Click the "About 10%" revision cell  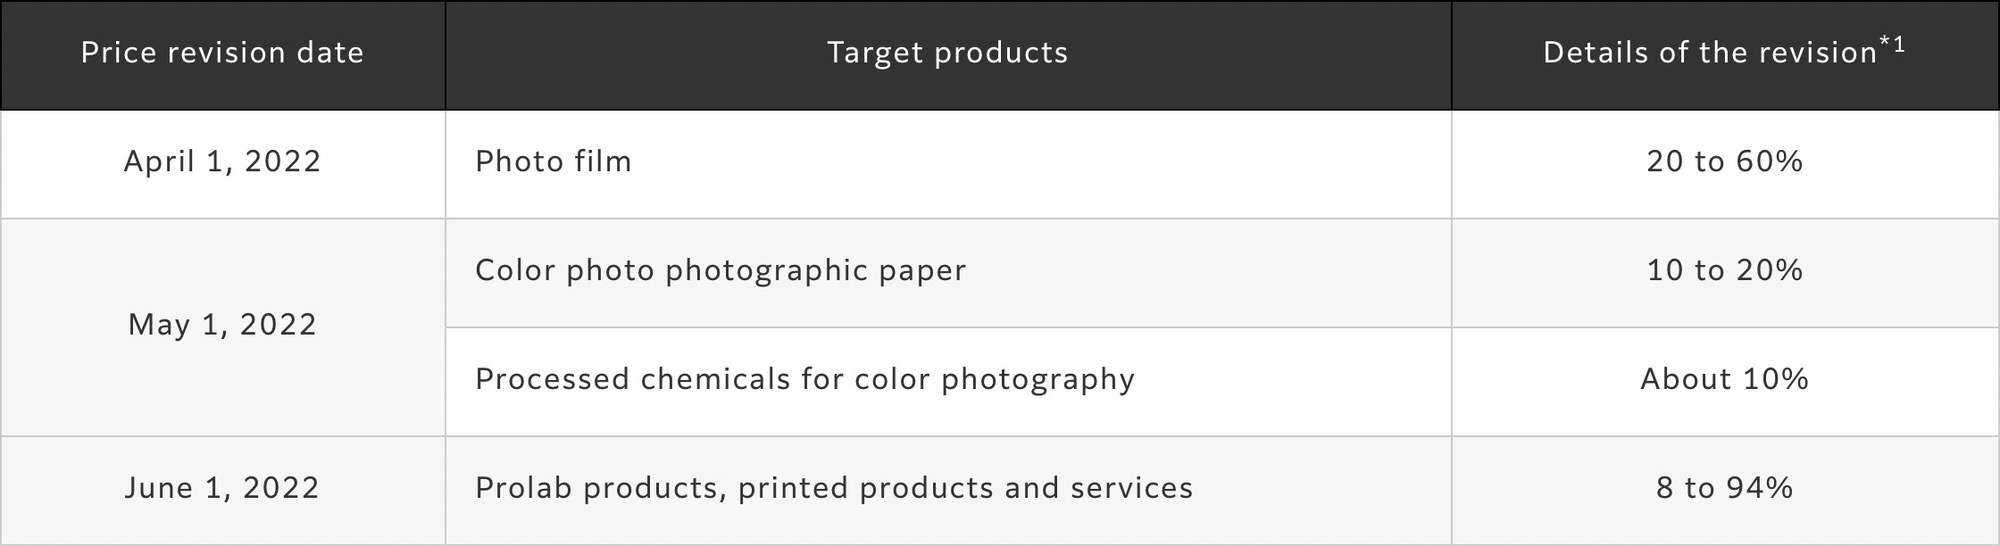click(1724, 380)
